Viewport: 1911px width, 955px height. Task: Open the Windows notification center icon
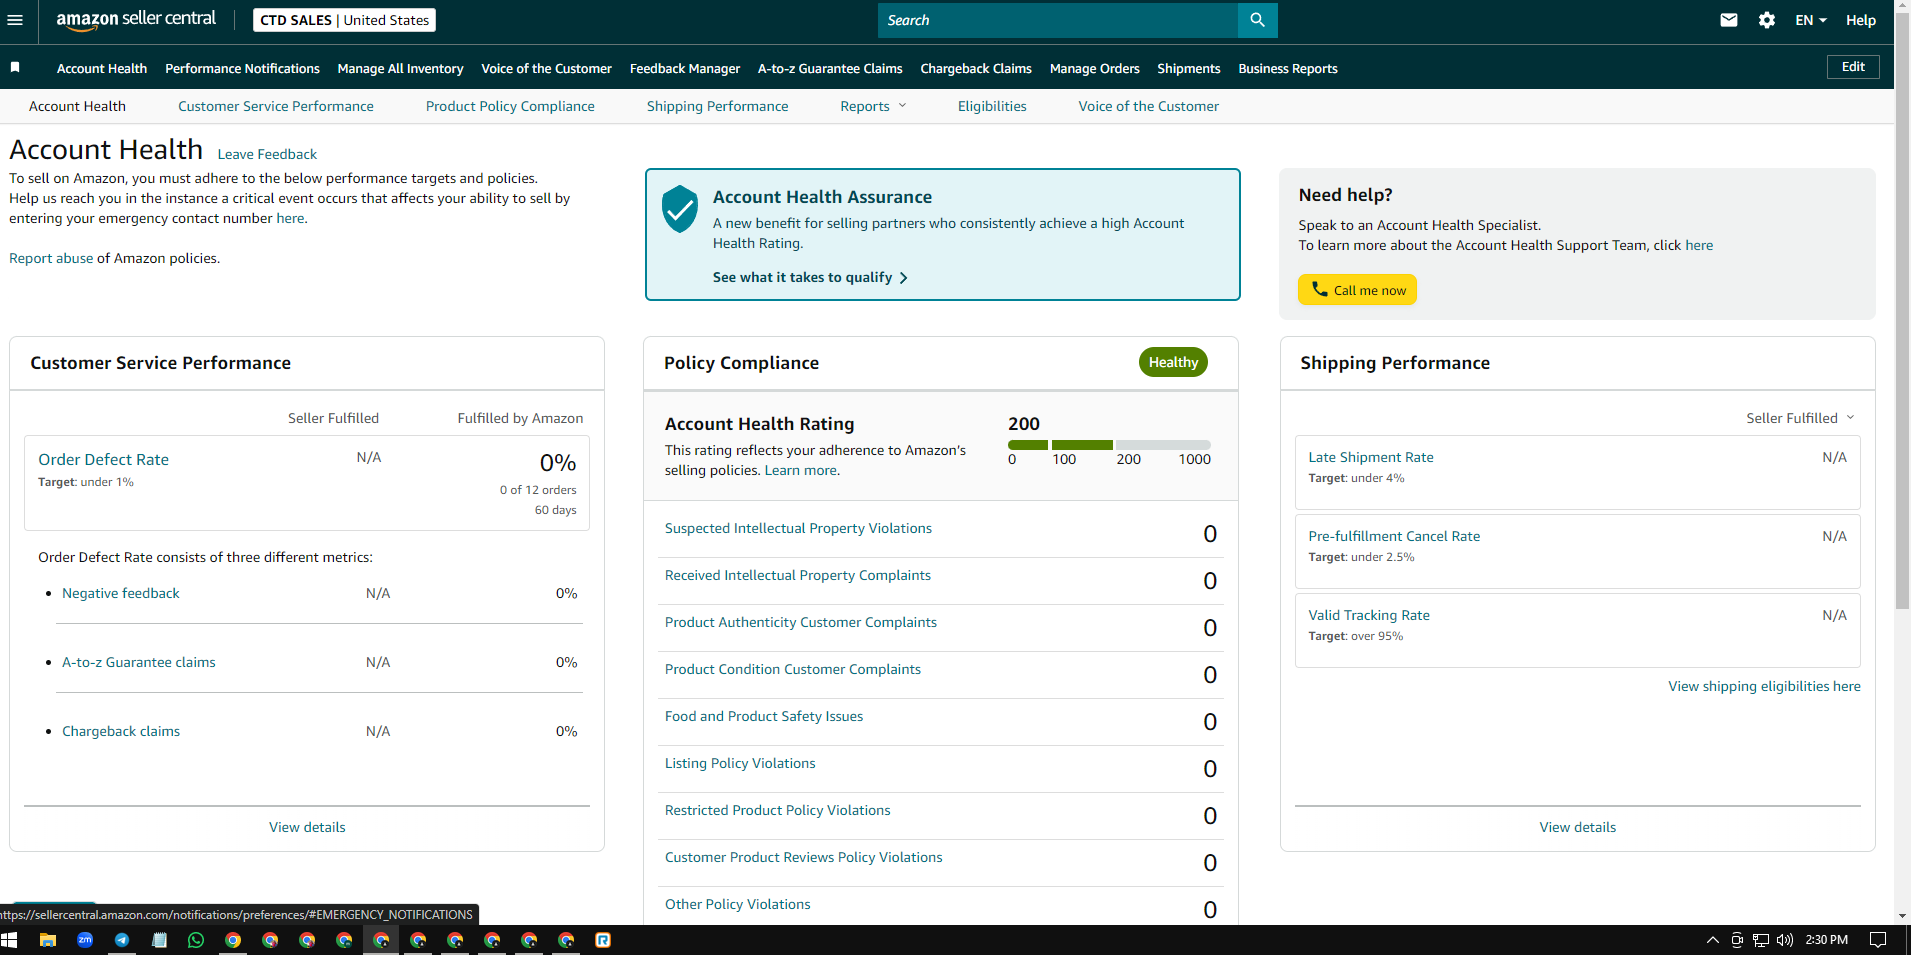[x=1878, y=940]
